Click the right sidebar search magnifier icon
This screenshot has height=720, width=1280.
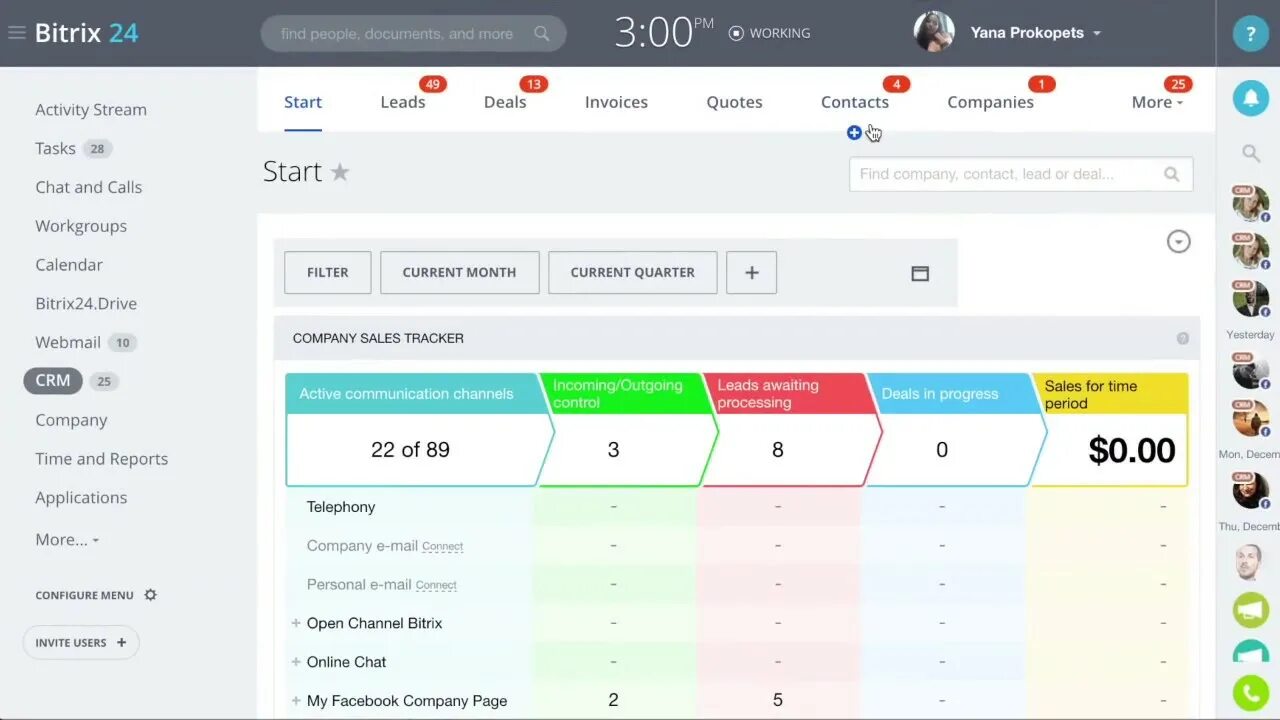tap(1251, 153)
